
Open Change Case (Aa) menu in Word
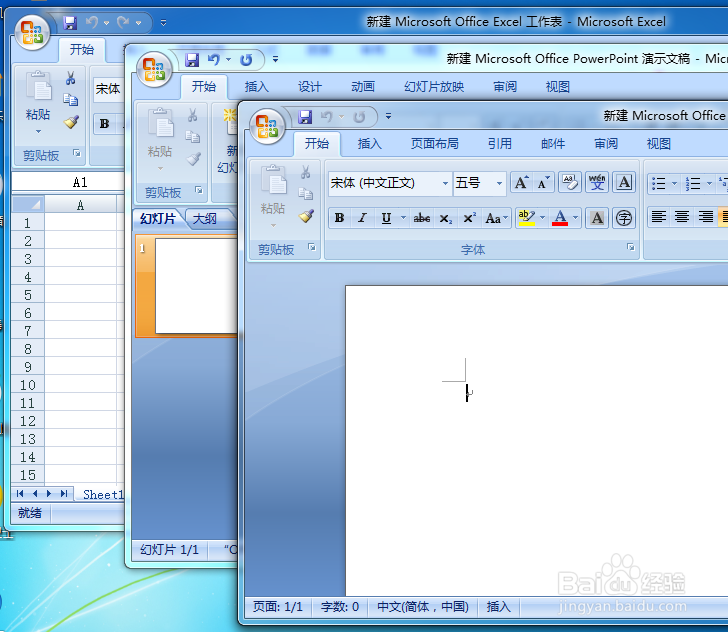tap(496, 218)
